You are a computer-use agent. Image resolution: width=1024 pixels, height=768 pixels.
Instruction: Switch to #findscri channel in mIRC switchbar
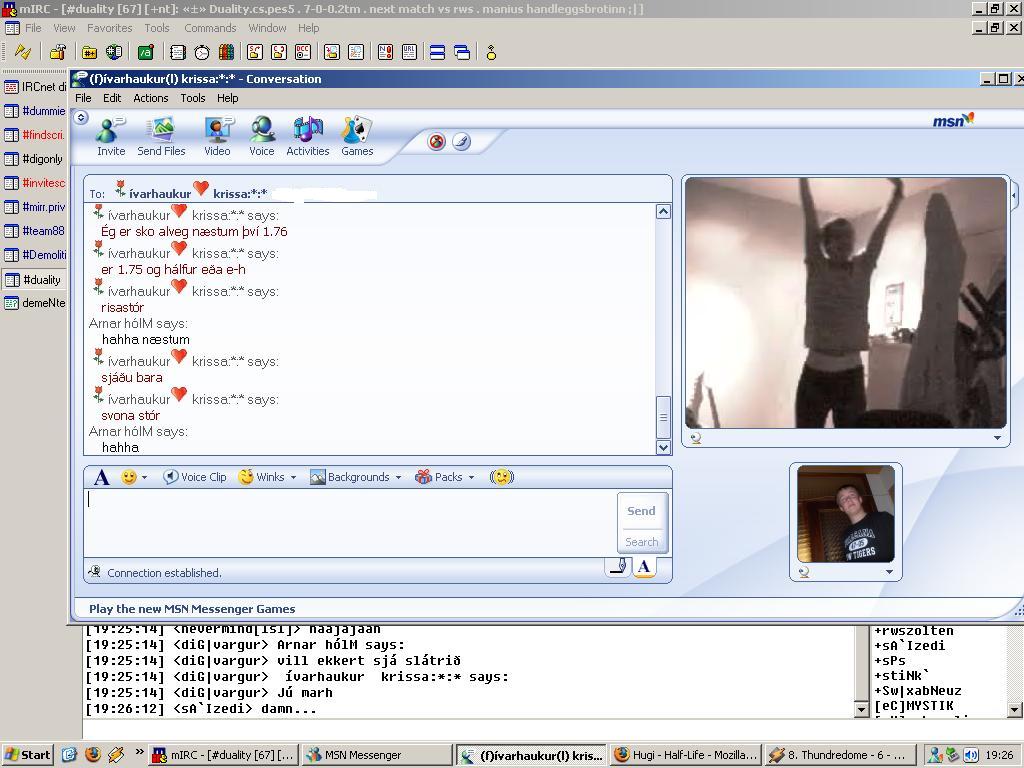pyautogui.click(x=35, y=135)
